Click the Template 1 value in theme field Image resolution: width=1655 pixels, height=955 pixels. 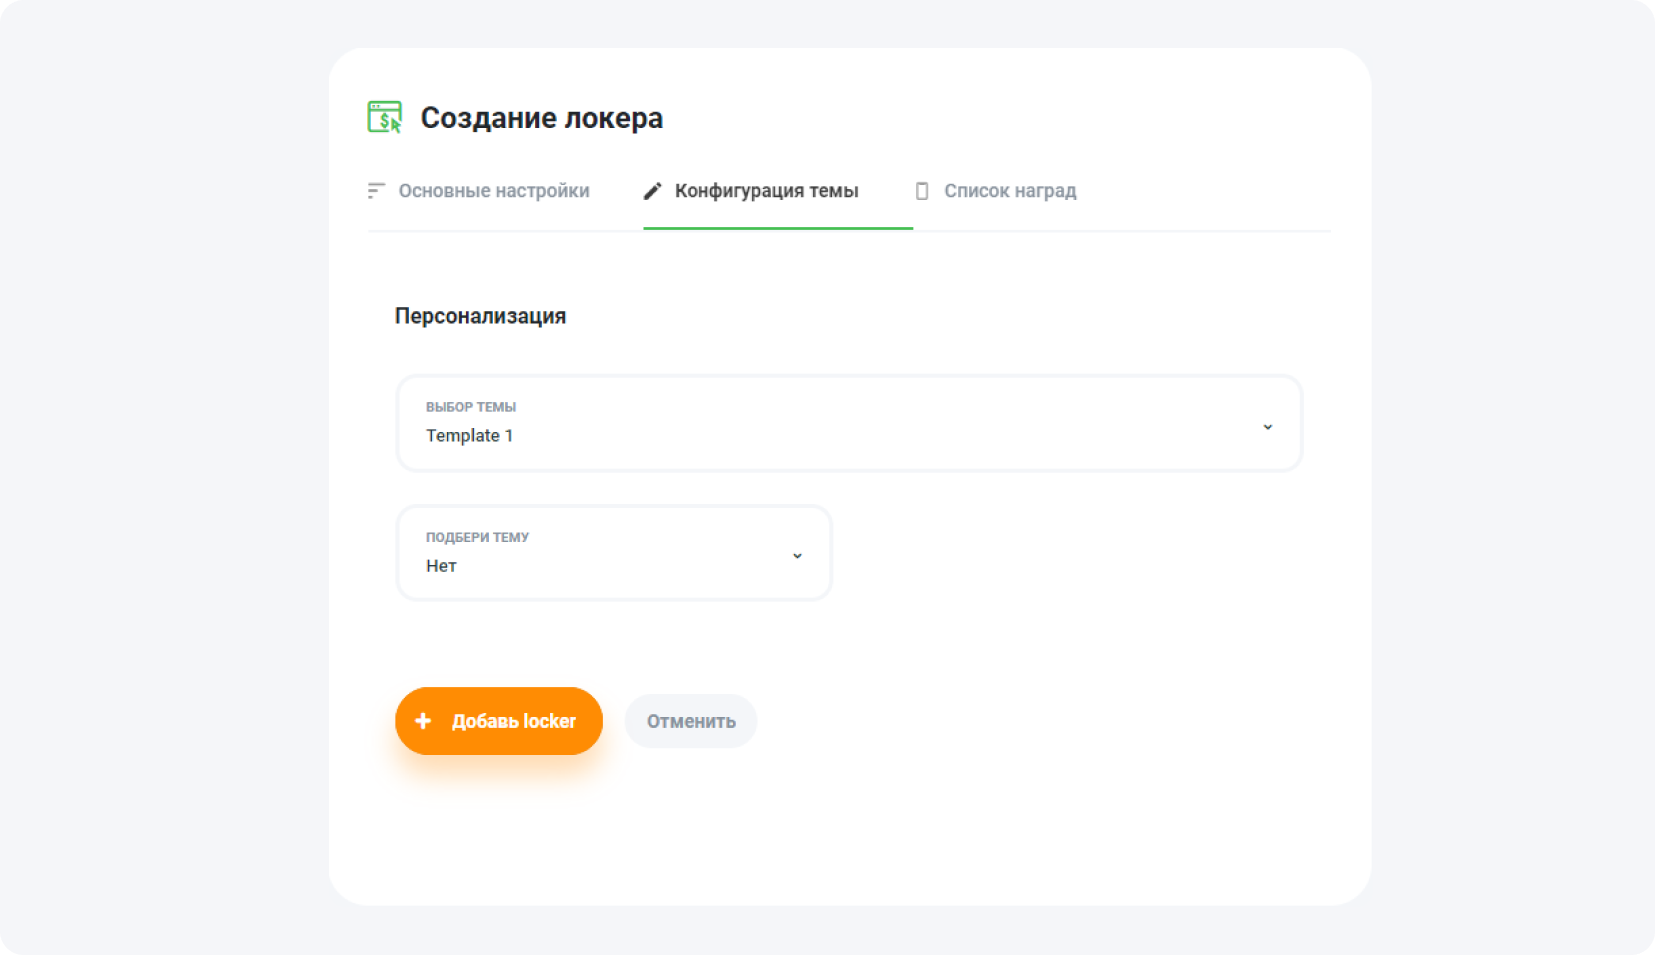coord(470,435)
